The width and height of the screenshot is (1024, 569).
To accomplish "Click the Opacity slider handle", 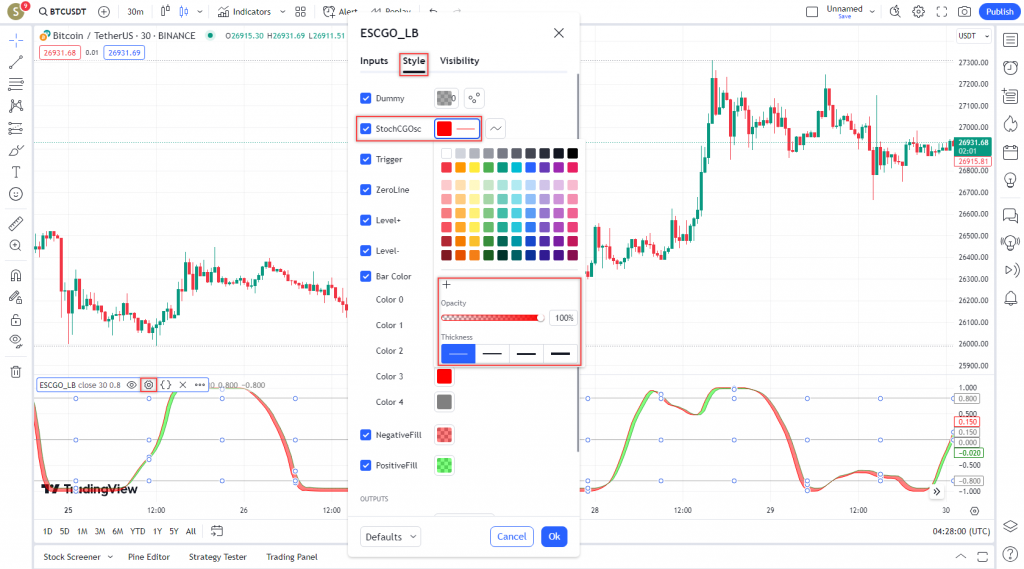I will click(541, 318).
